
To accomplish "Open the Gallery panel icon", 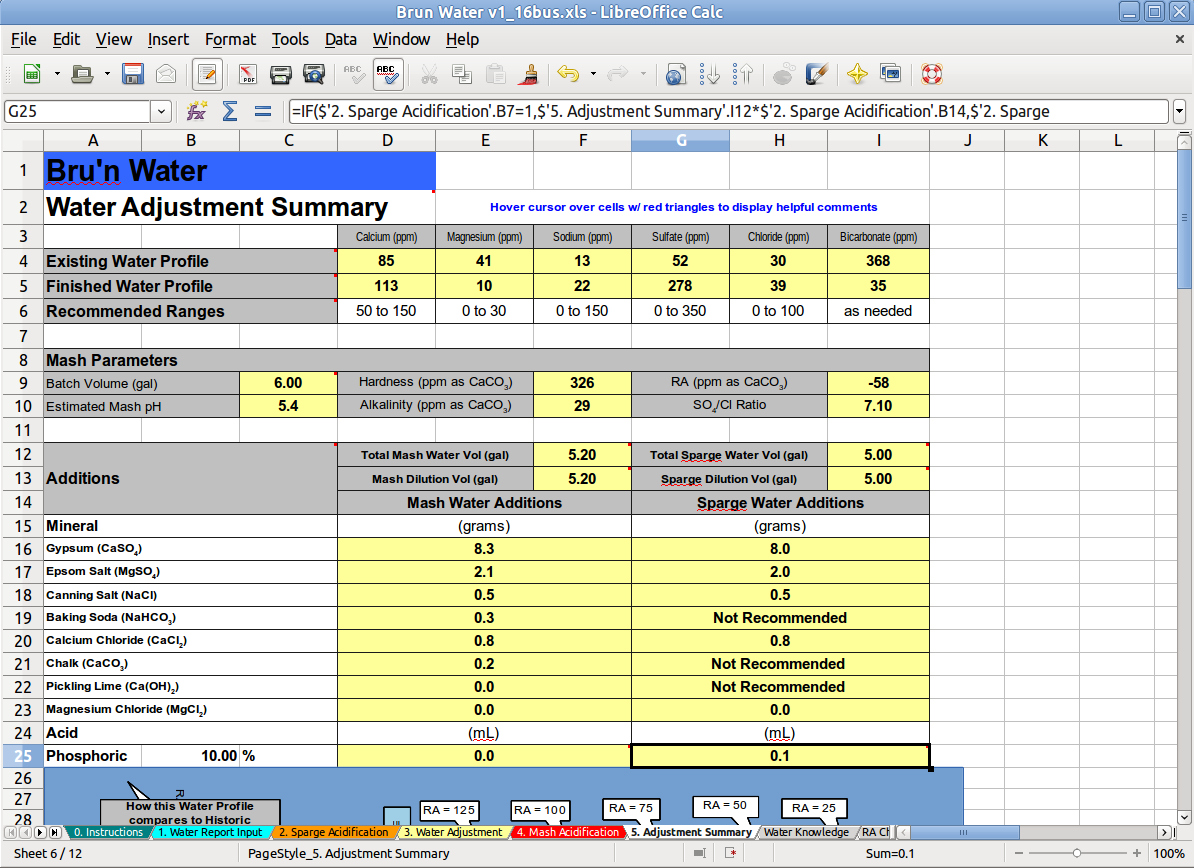I will (x=890, y=74).
